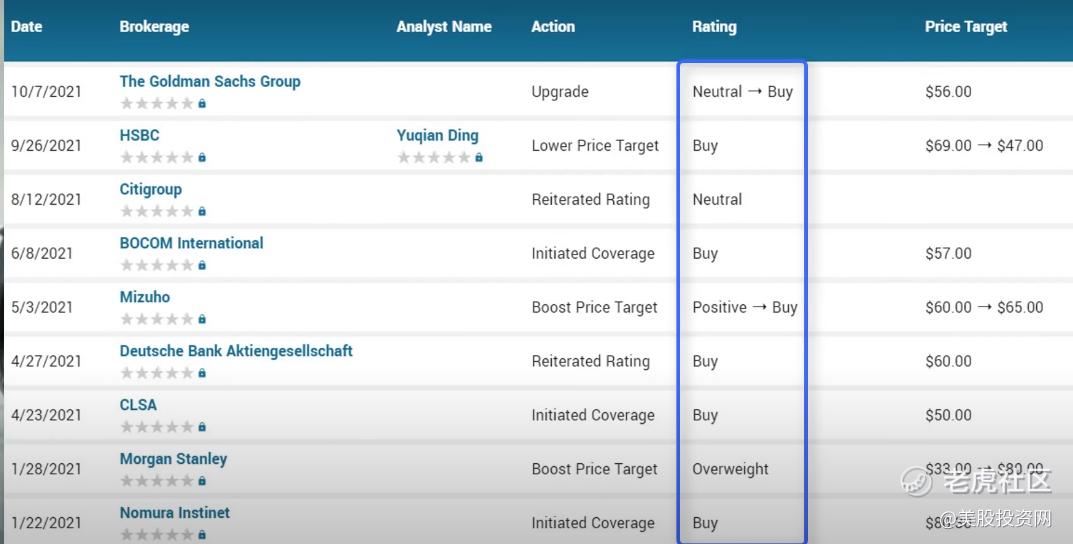
Task: Select the date cell 10/7/2021
Action: [46, 92]
